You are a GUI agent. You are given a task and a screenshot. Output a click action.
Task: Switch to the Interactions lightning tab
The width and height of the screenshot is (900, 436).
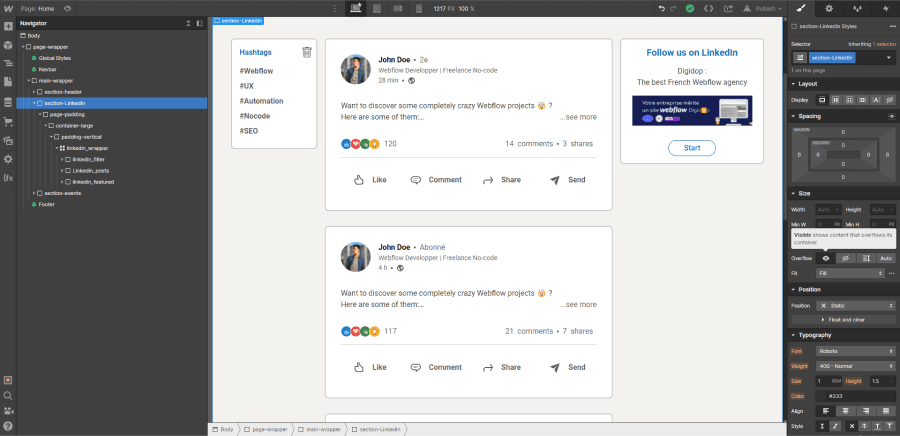[886, 9]
